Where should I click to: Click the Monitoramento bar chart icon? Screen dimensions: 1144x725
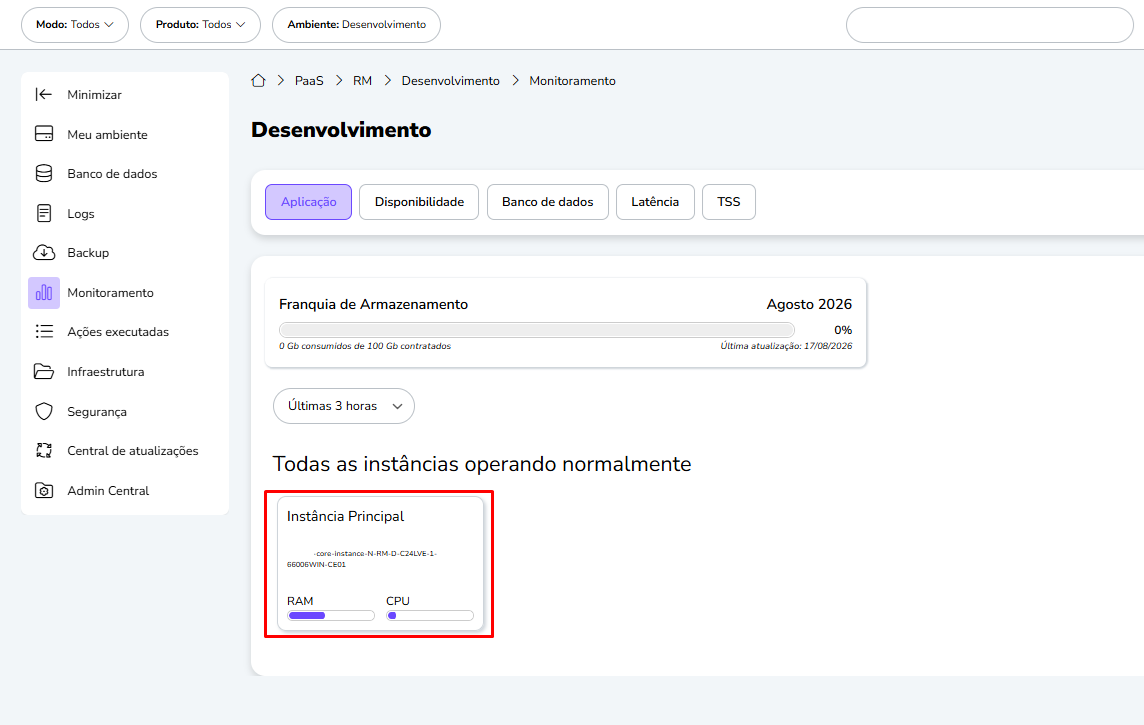pyautogui.click(x=44, y=292)
